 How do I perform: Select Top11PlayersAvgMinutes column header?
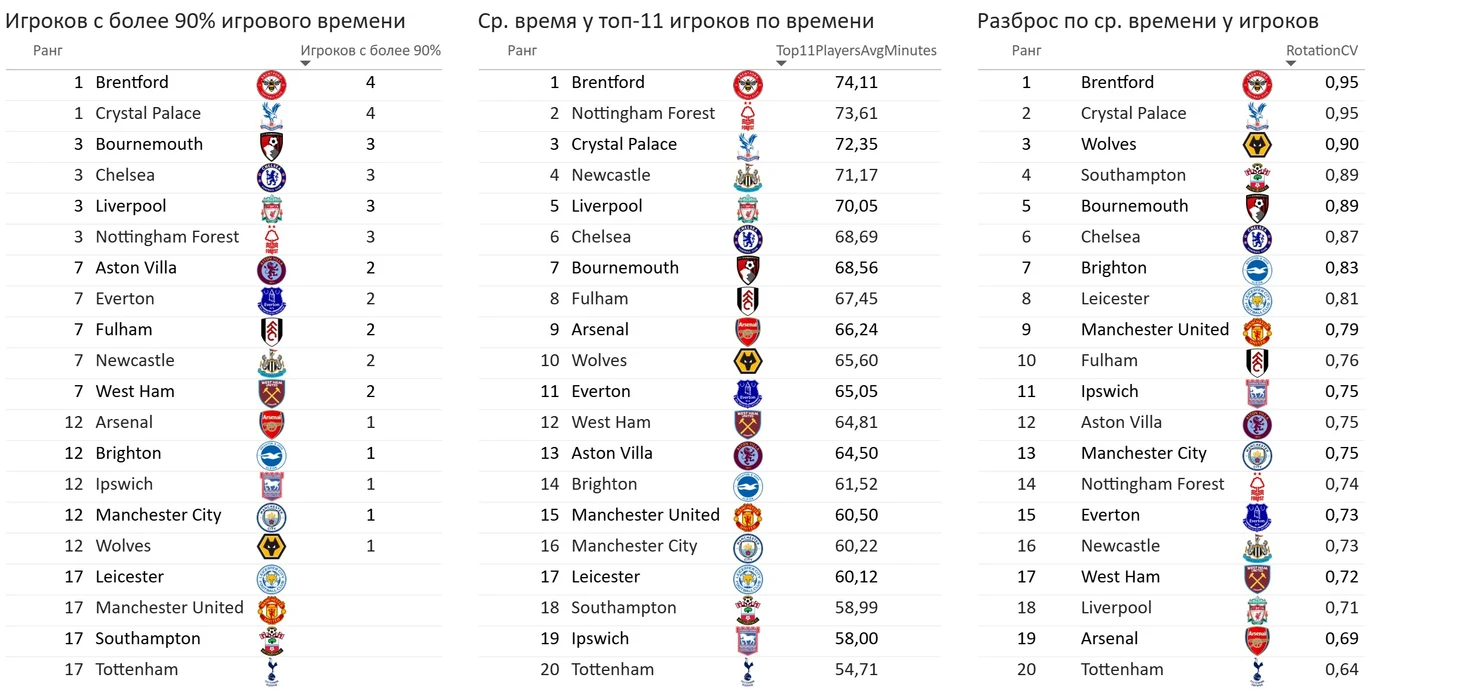click(x=856, y=50)
